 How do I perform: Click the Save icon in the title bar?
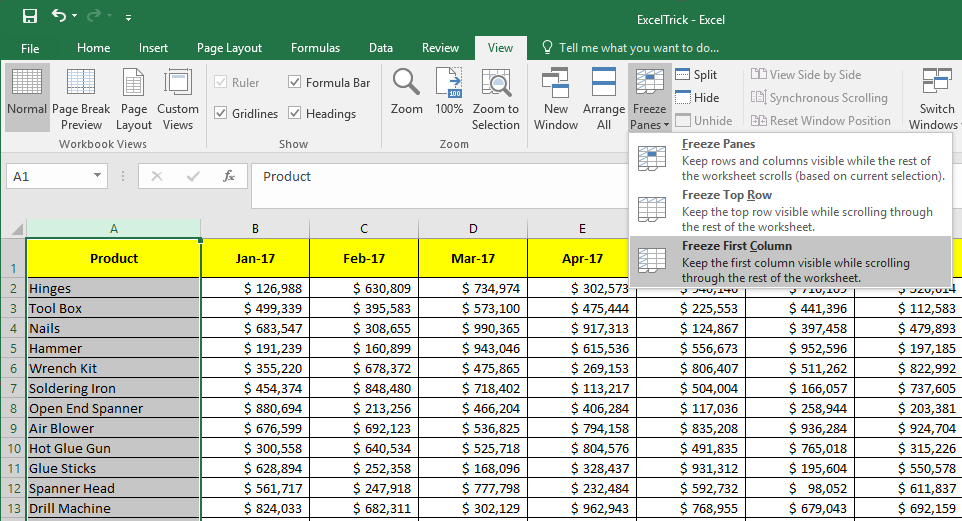click(29, 16)
